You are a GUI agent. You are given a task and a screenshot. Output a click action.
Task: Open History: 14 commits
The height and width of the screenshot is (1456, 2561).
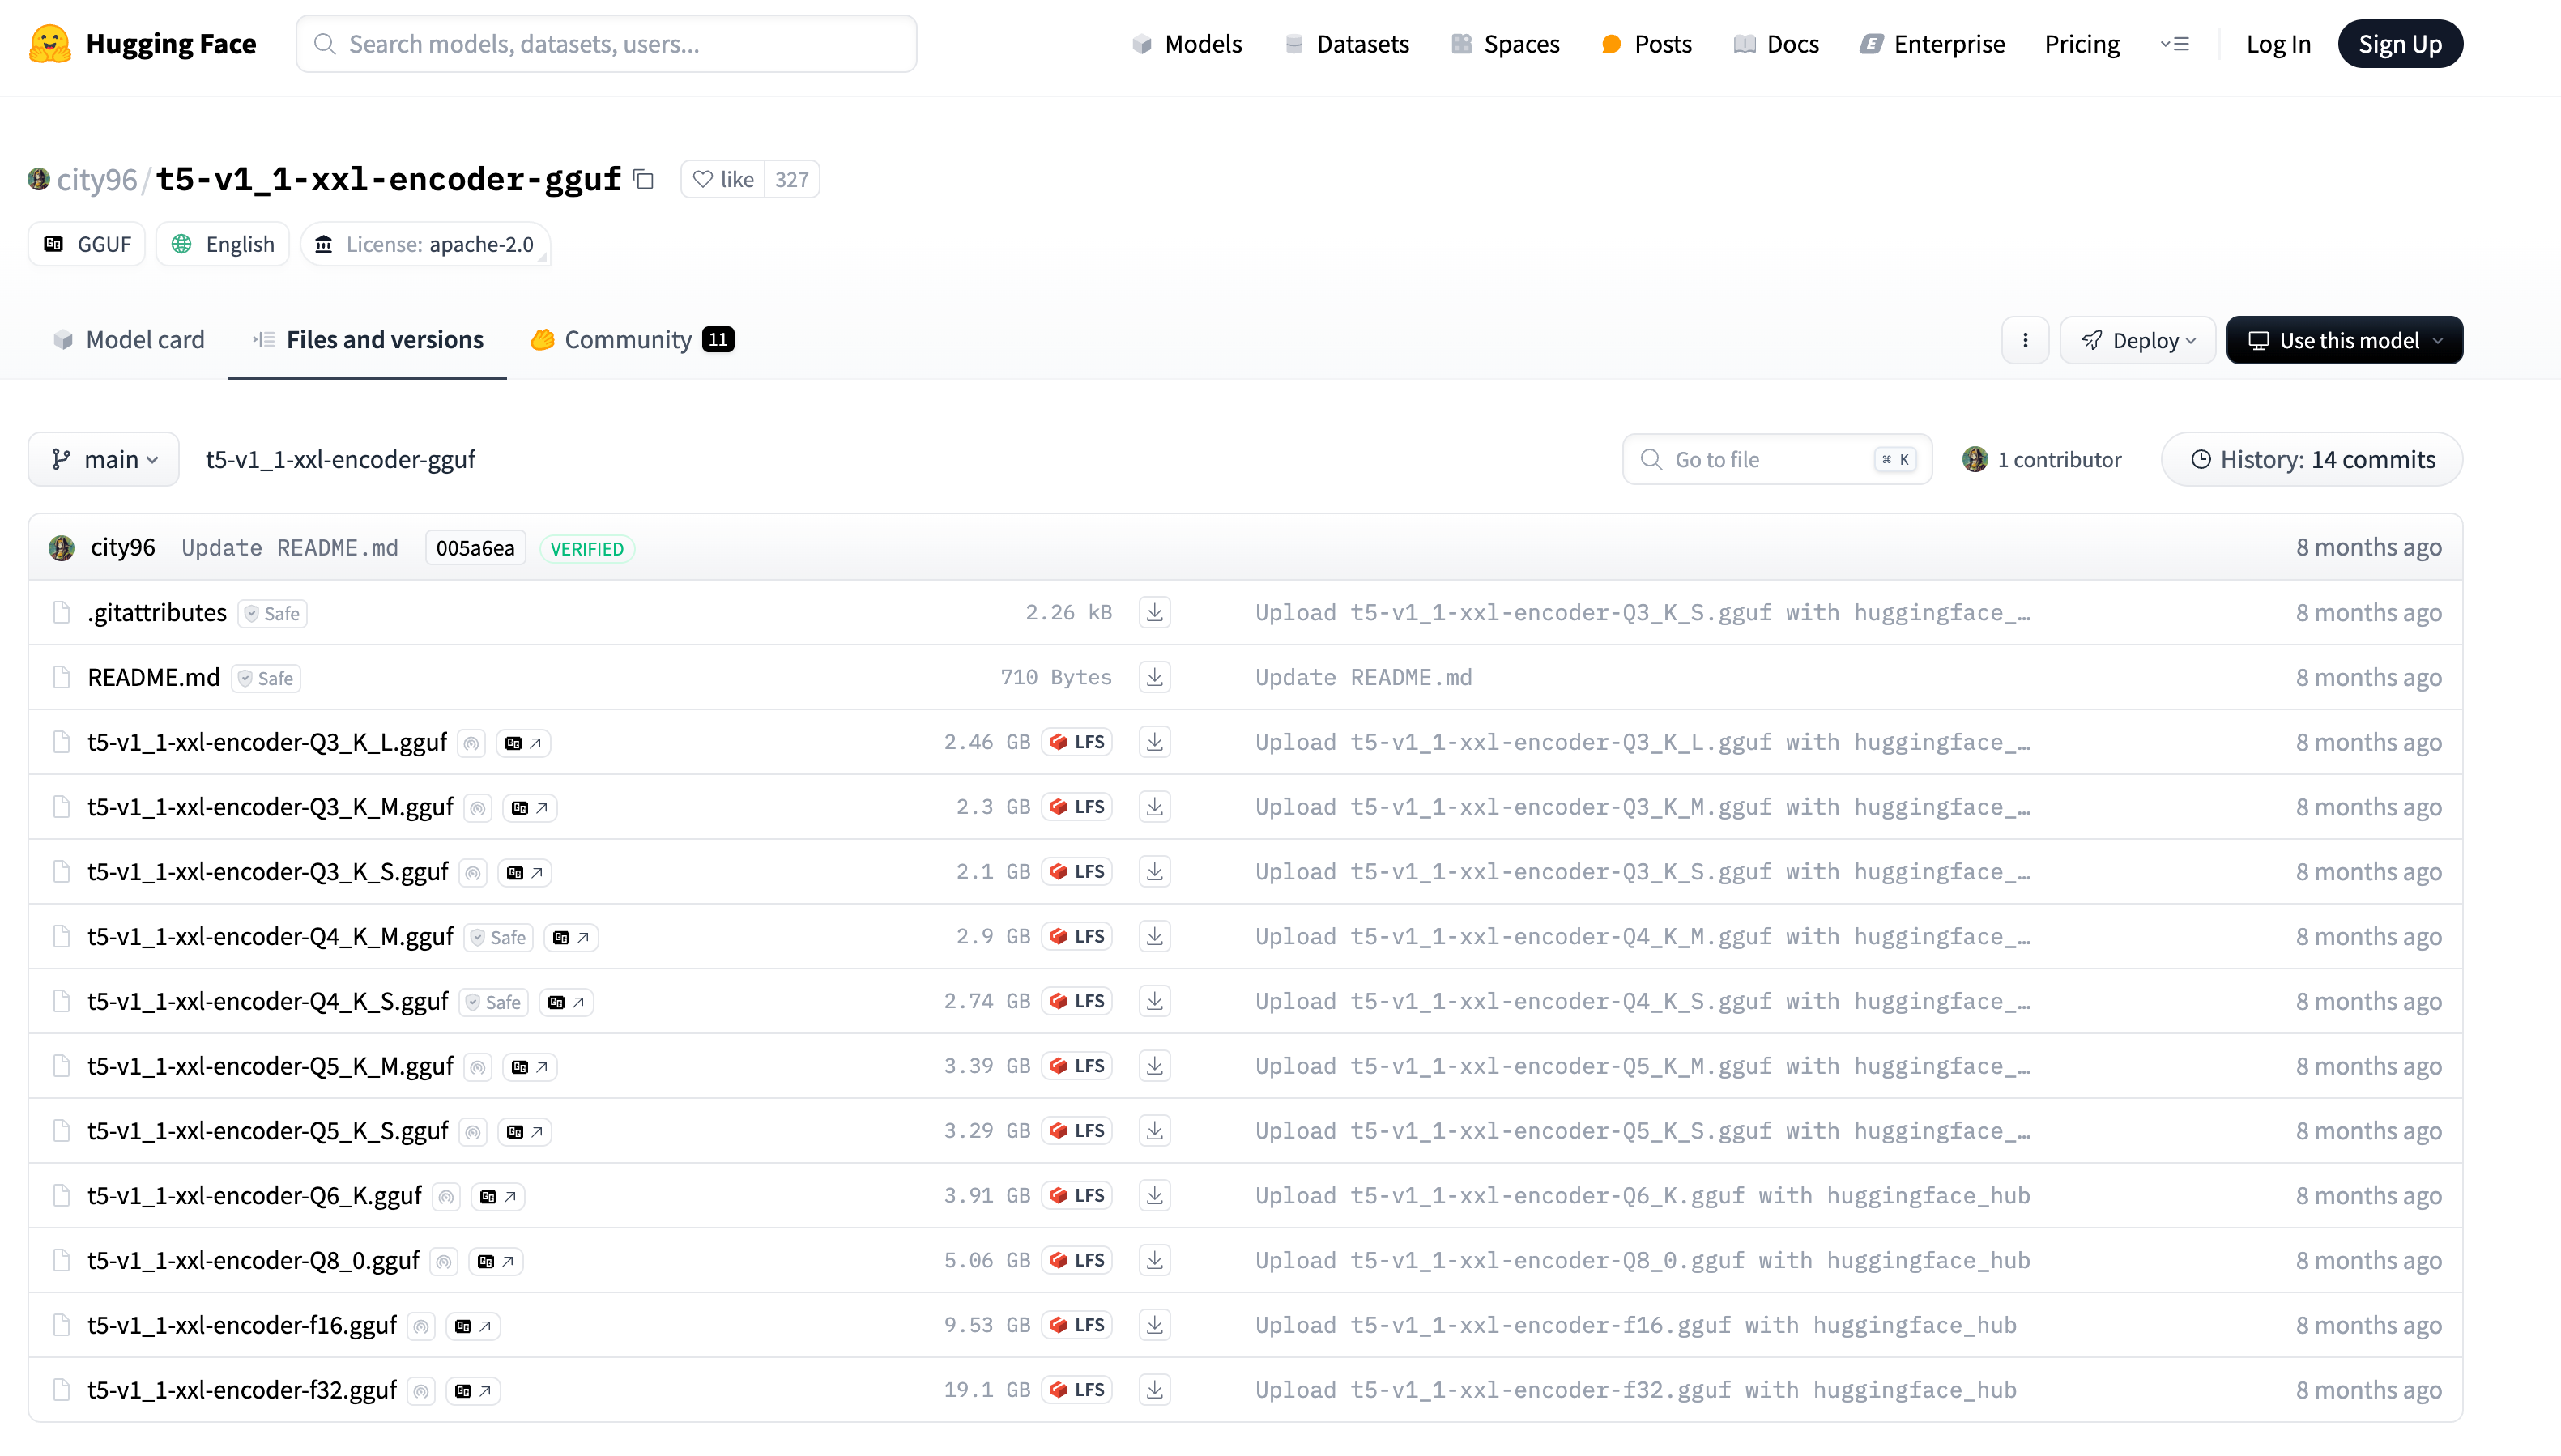(2311, 459)
